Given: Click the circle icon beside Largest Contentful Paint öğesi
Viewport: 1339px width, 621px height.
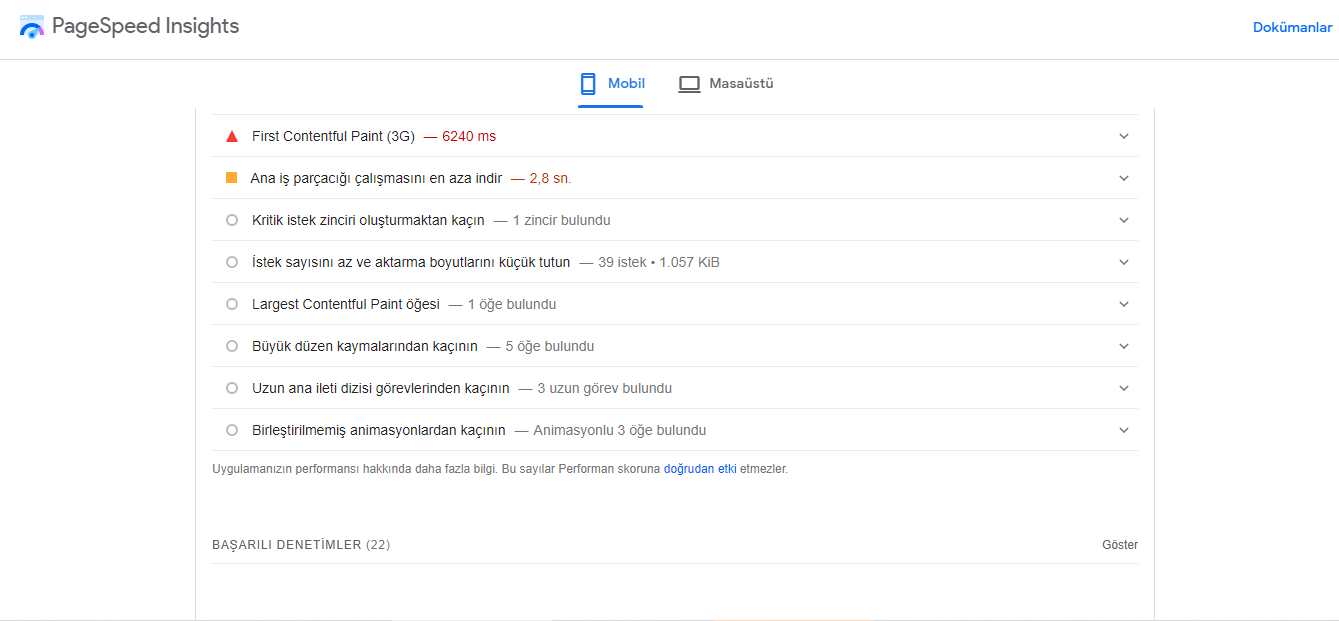Looking at the screenshot, I should tap(231, 303).
